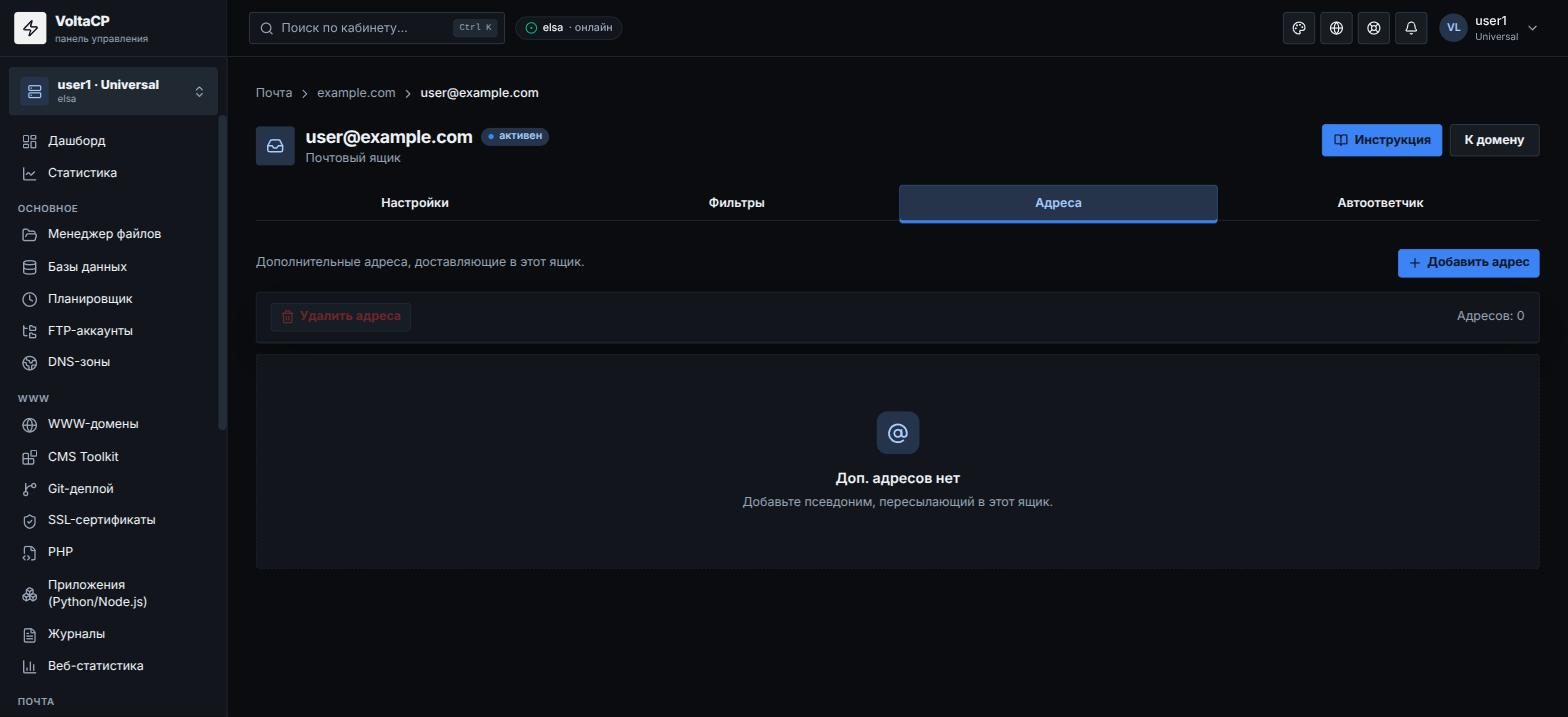Open SSL-сертификаты in sidebar
1568x717 pixels.
coord(101,520)
